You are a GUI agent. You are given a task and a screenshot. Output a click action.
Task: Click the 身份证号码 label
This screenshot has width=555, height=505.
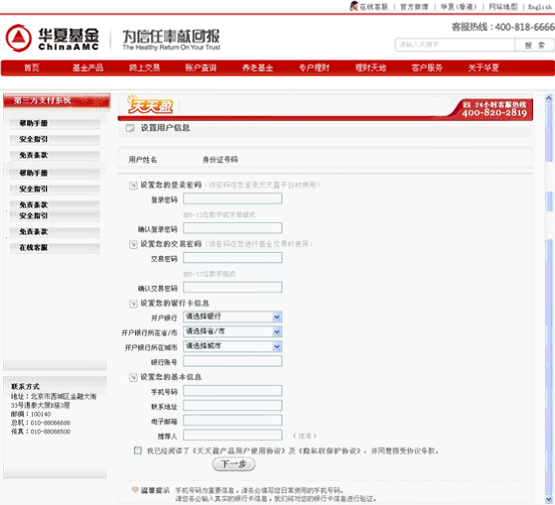click(x=220, y=160)
